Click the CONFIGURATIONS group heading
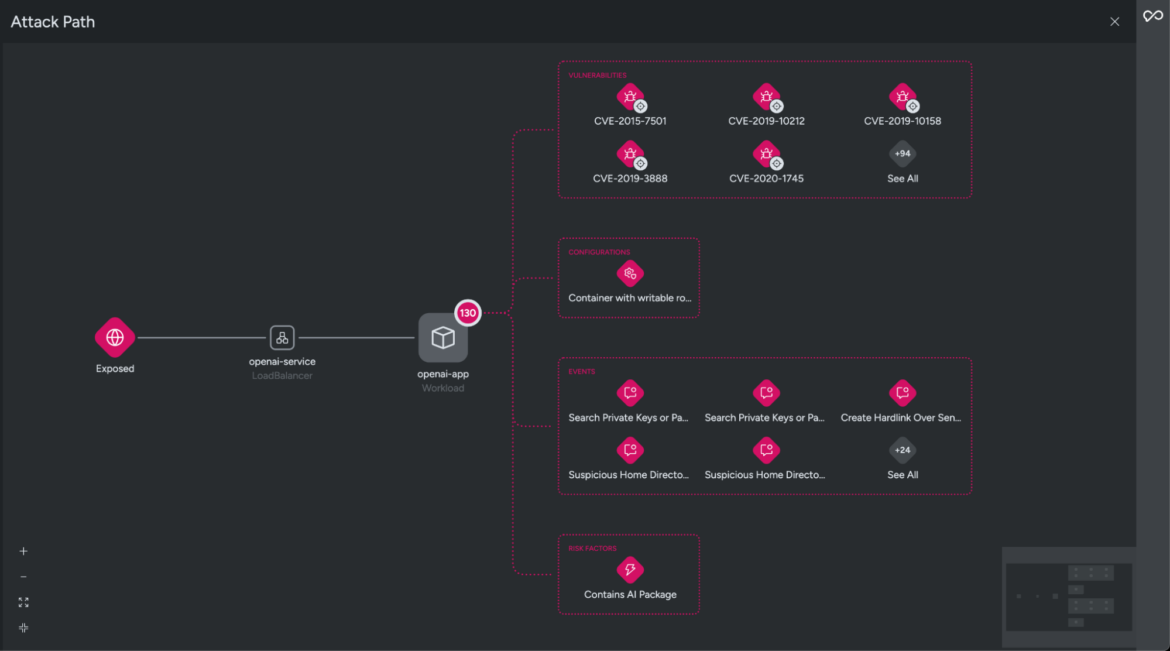 point(599,252)
